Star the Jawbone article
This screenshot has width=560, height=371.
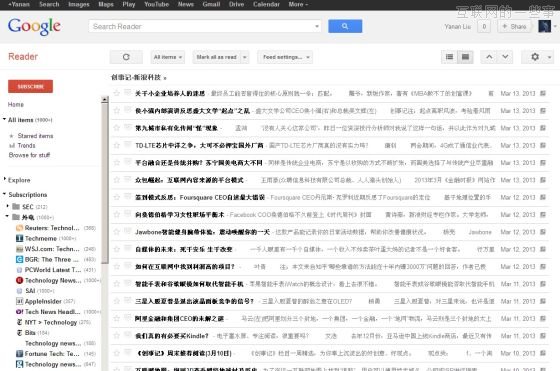116,232
